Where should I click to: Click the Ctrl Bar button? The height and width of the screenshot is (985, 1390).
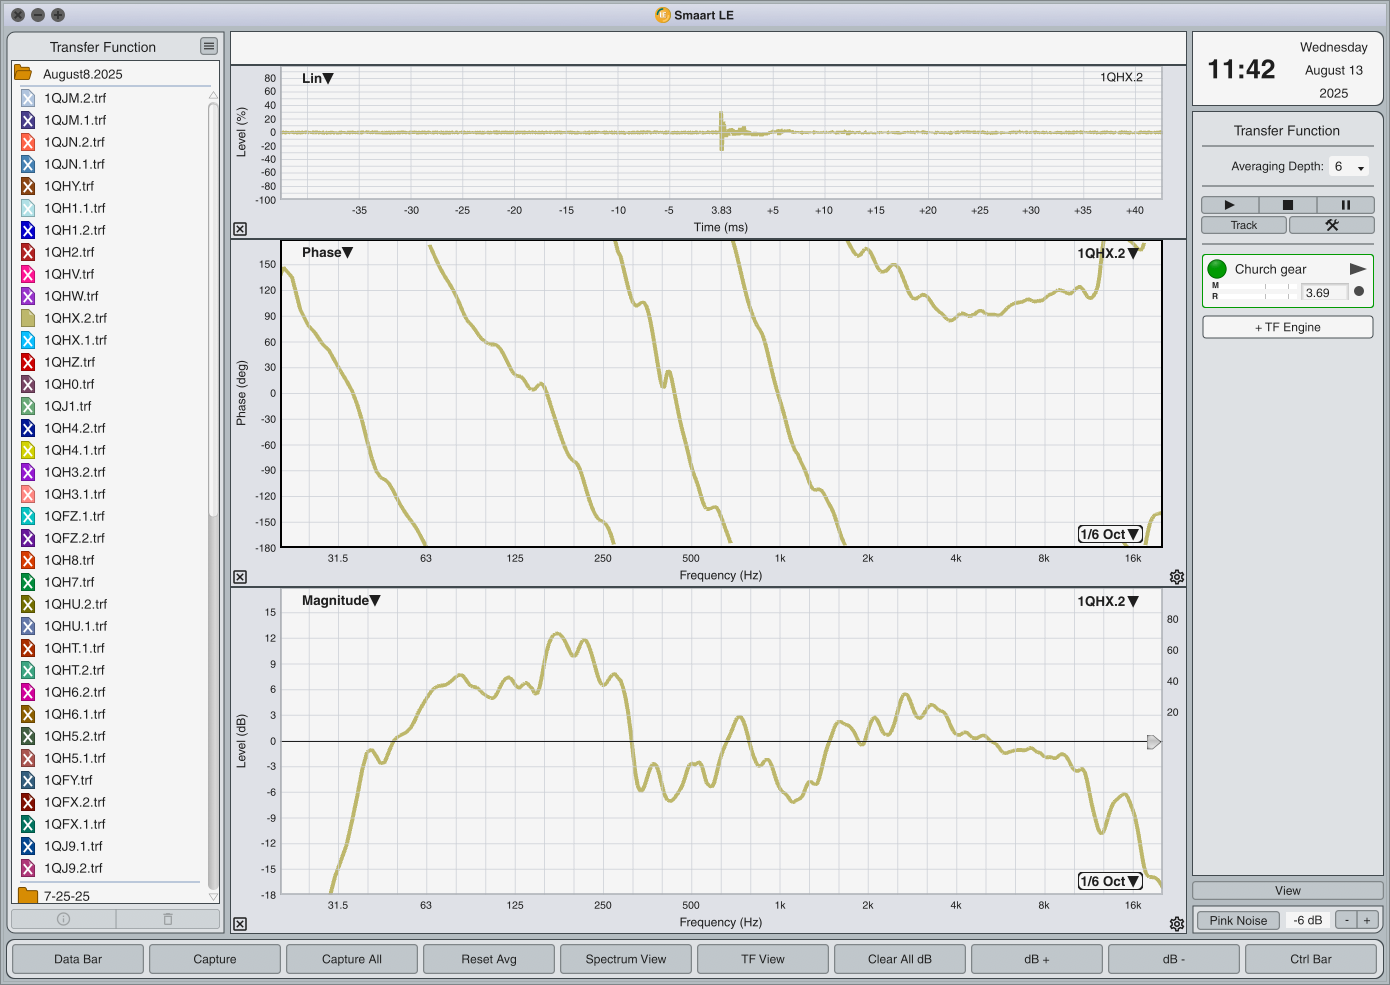click(1311, 959)
